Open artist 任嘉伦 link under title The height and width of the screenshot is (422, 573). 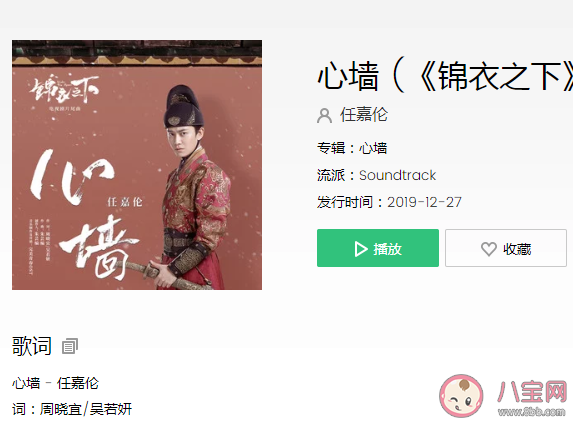(364, 115)
